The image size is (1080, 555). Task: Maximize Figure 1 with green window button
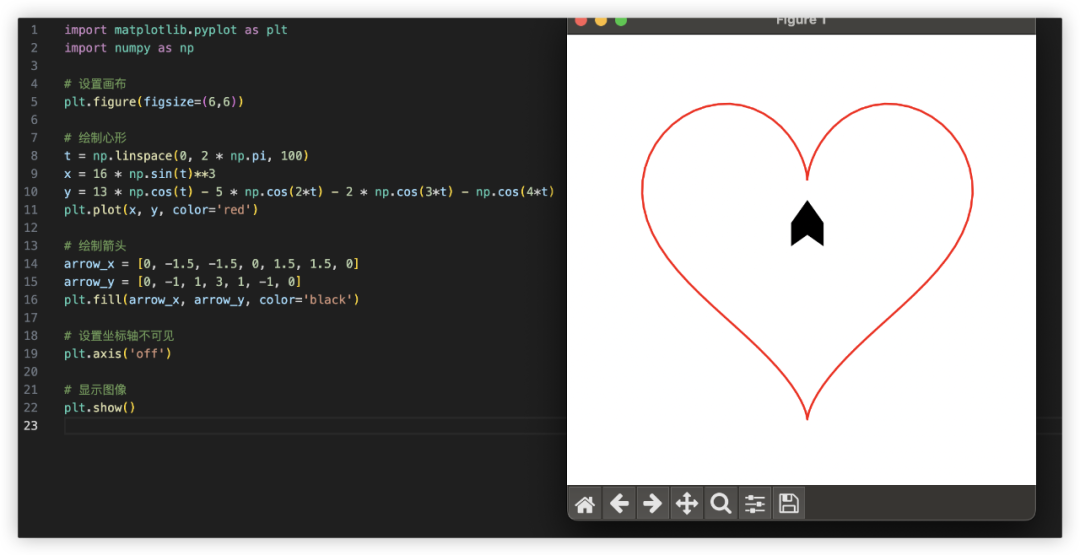click(621, 21)
